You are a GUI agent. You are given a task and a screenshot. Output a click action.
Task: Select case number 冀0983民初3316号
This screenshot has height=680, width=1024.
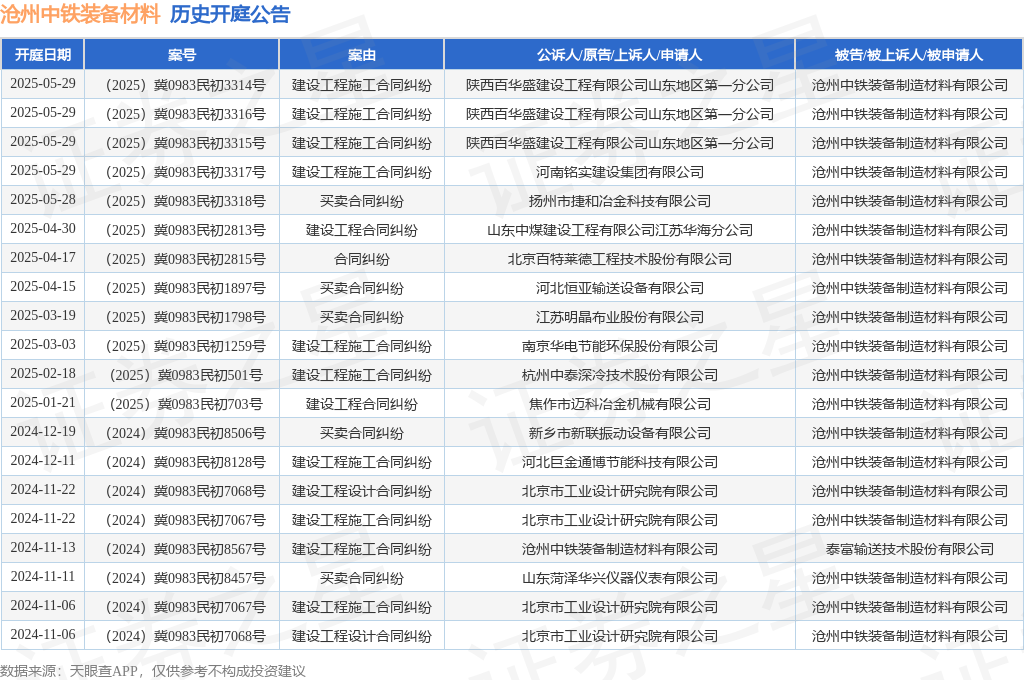[210, 114]
